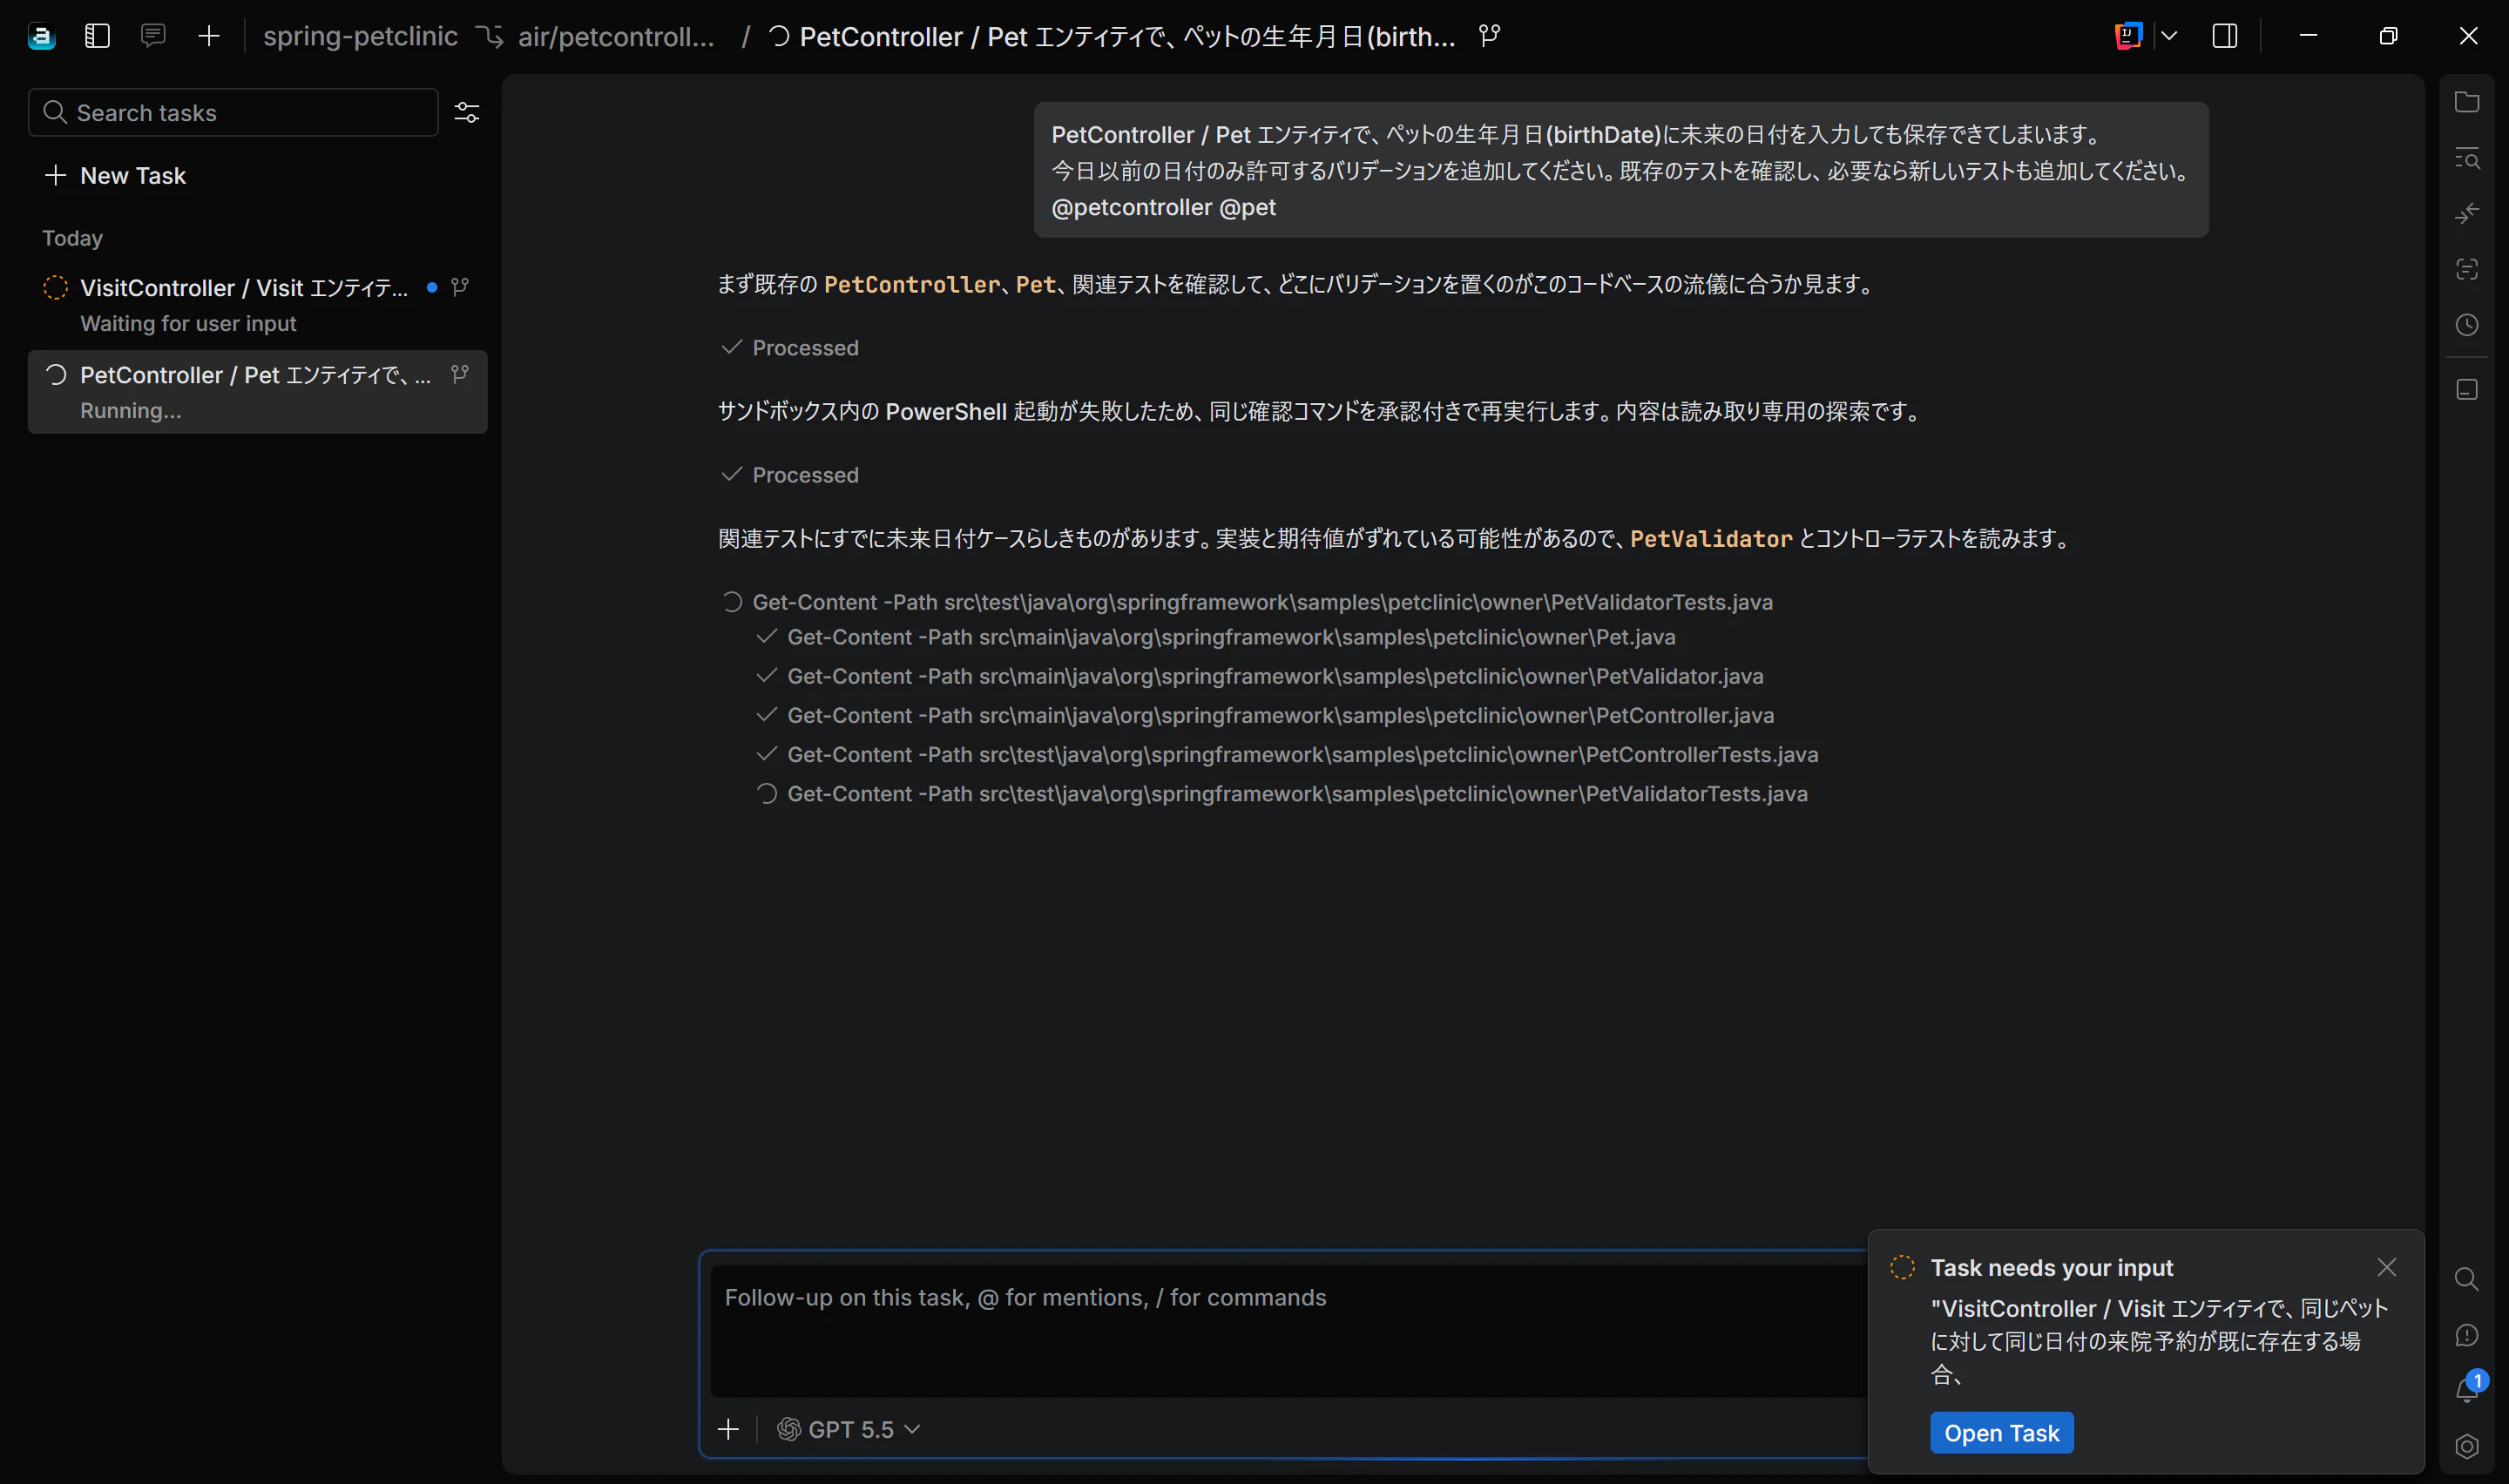
Task: Click the Get-Content PetValidator.java command row
Action: (x=1259, y=675)
